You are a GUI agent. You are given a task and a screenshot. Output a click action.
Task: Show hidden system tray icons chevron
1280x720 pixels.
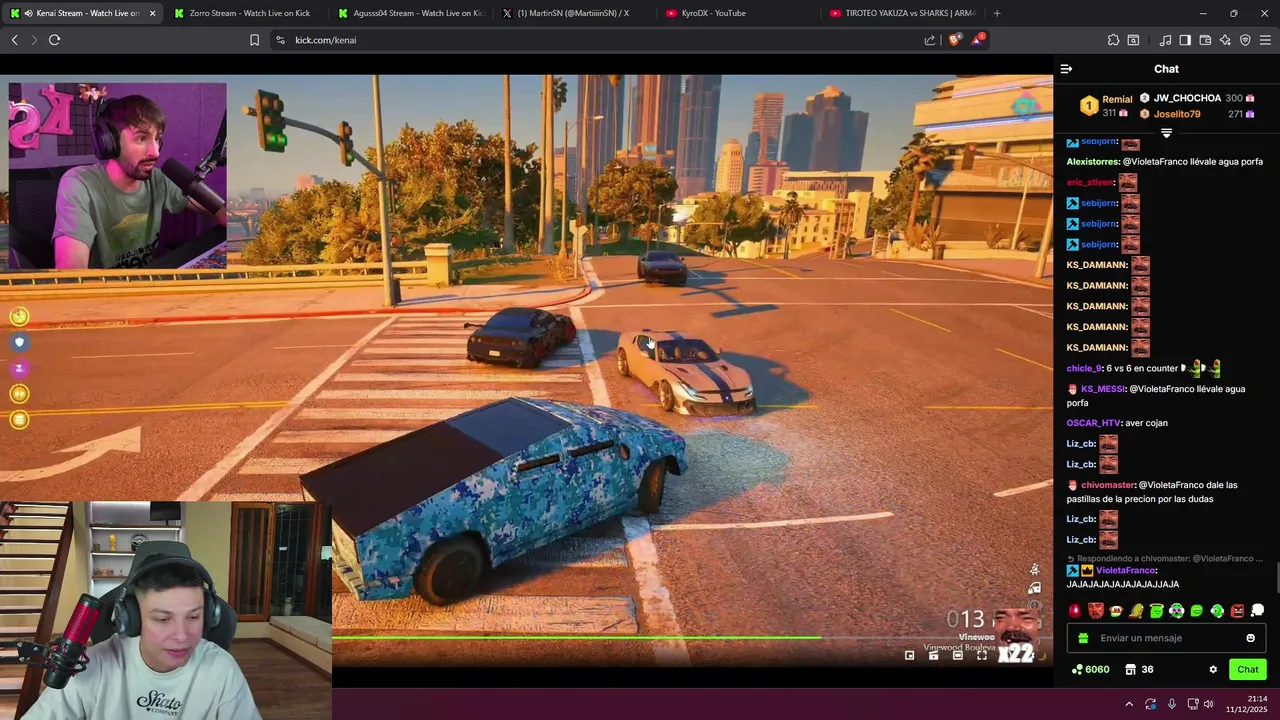click(1129, 704)
